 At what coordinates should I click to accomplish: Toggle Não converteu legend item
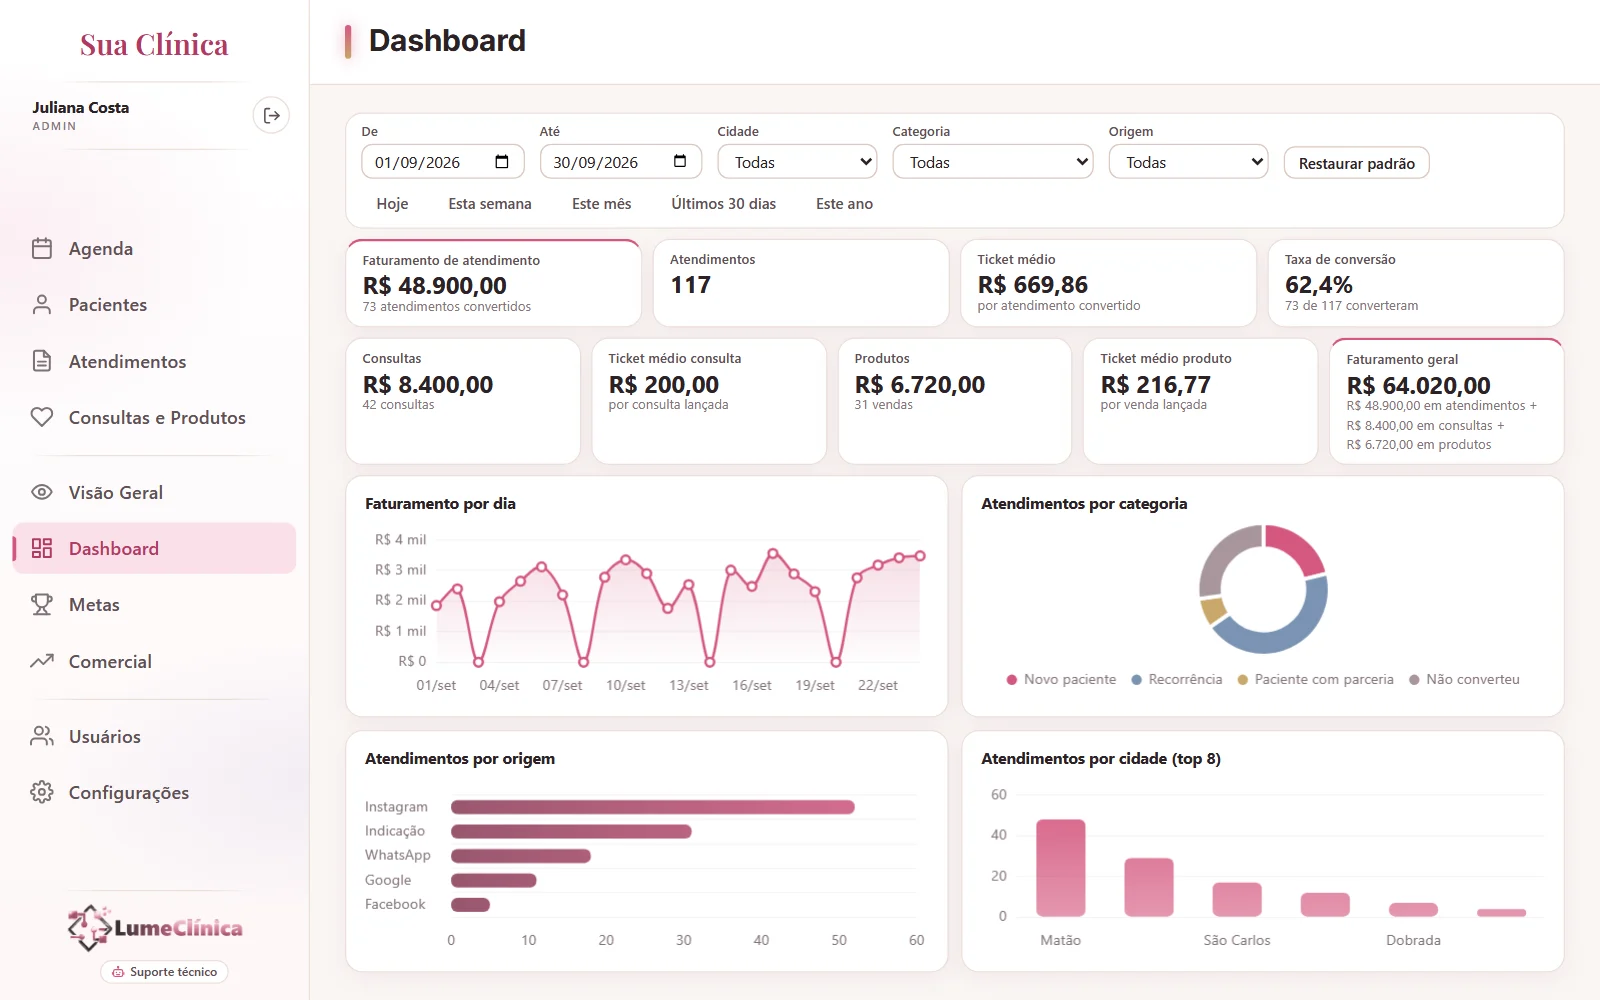[x=1464, y=679]
